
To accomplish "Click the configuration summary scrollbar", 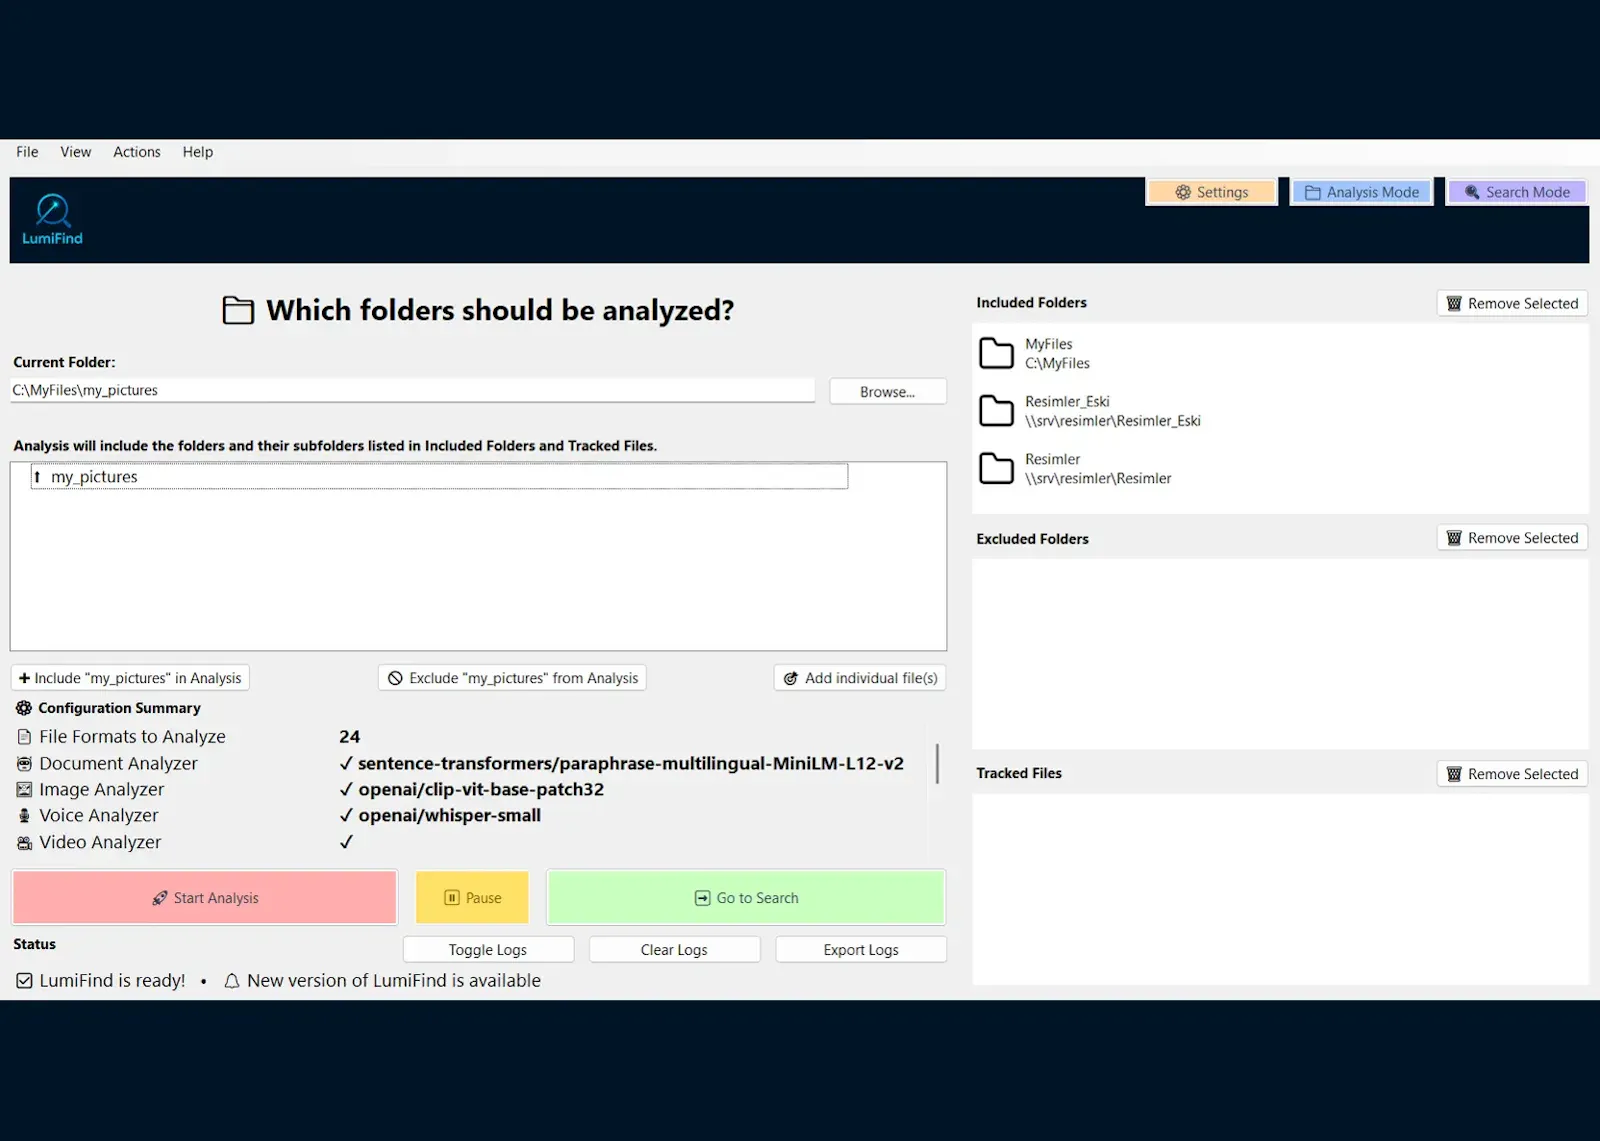I will tap(937, 763).
